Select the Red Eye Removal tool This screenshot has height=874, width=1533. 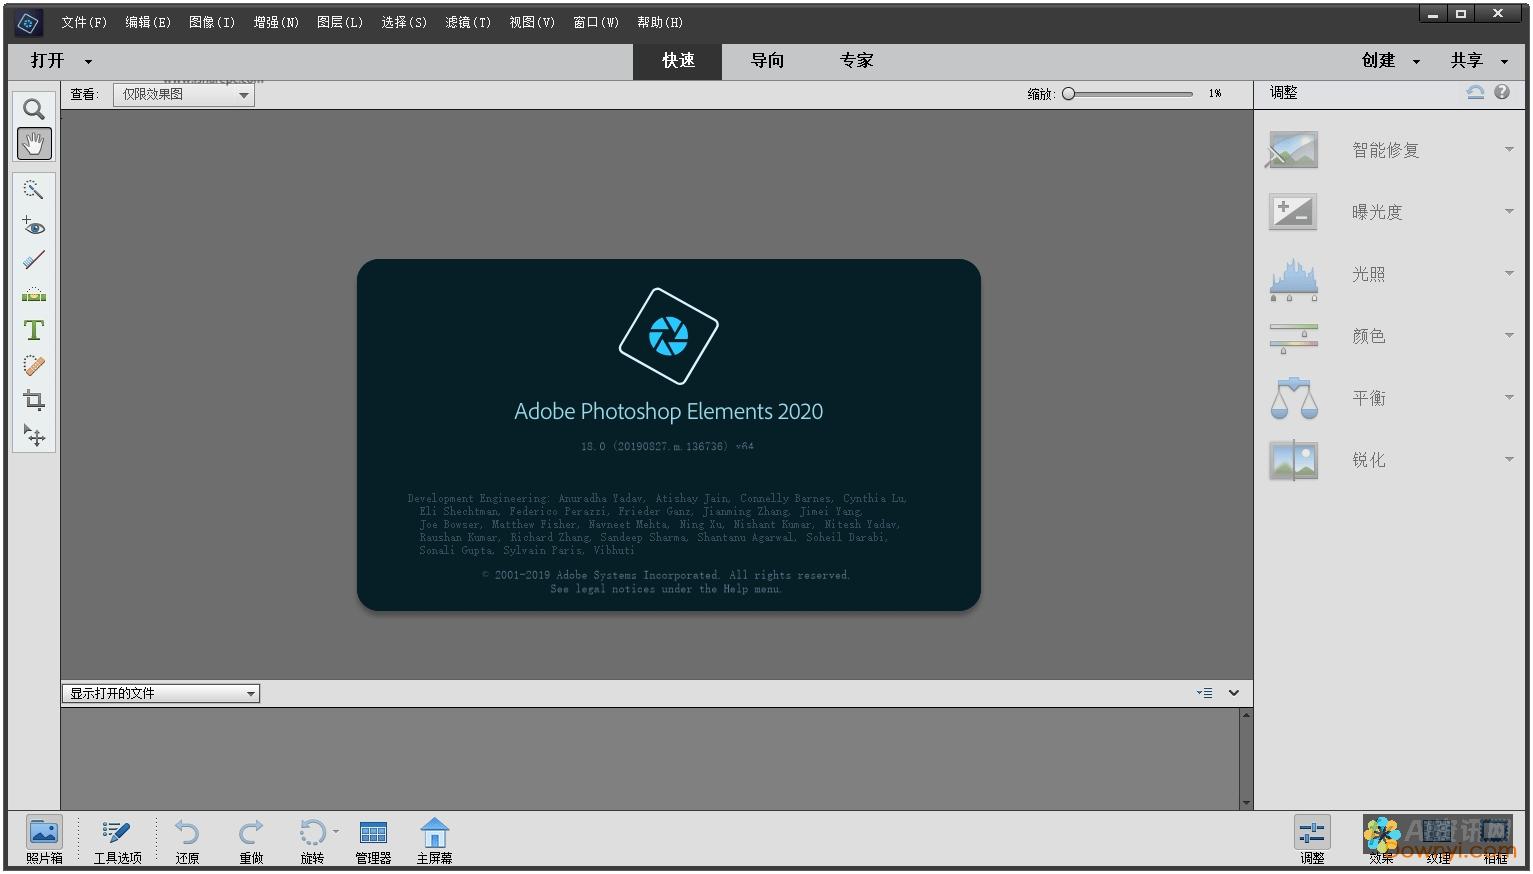(x=34, y=226)
